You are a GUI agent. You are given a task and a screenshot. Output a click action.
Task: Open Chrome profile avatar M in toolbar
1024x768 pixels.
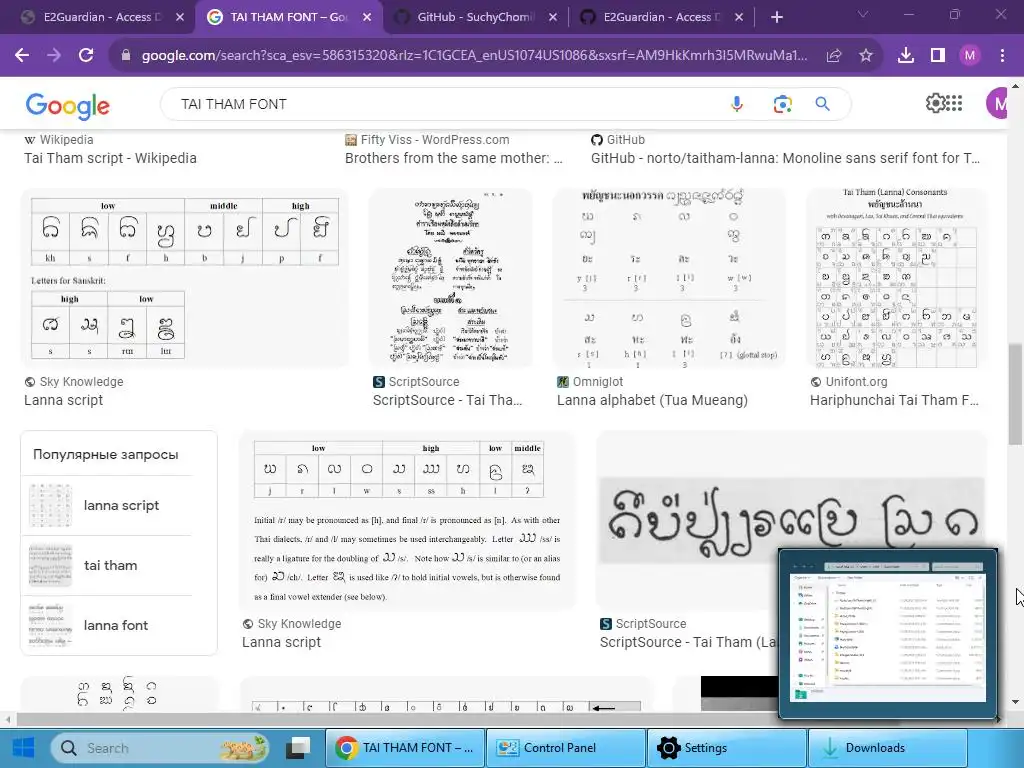tap(970, 56)
